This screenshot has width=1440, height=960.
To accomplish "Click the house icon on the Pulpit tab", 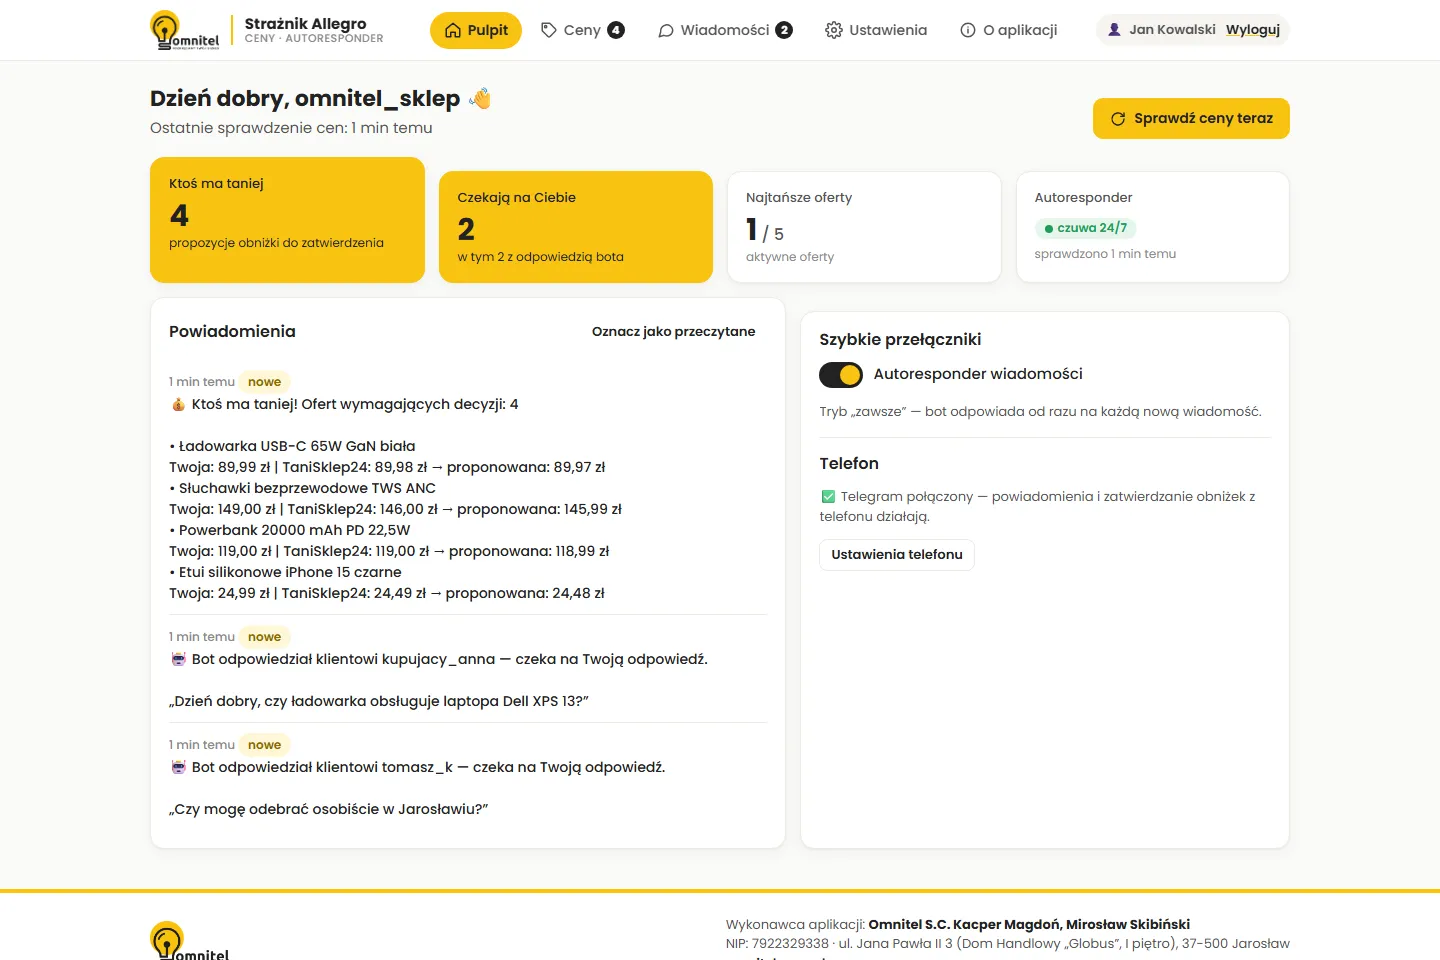I will click(x=453, y=30).
